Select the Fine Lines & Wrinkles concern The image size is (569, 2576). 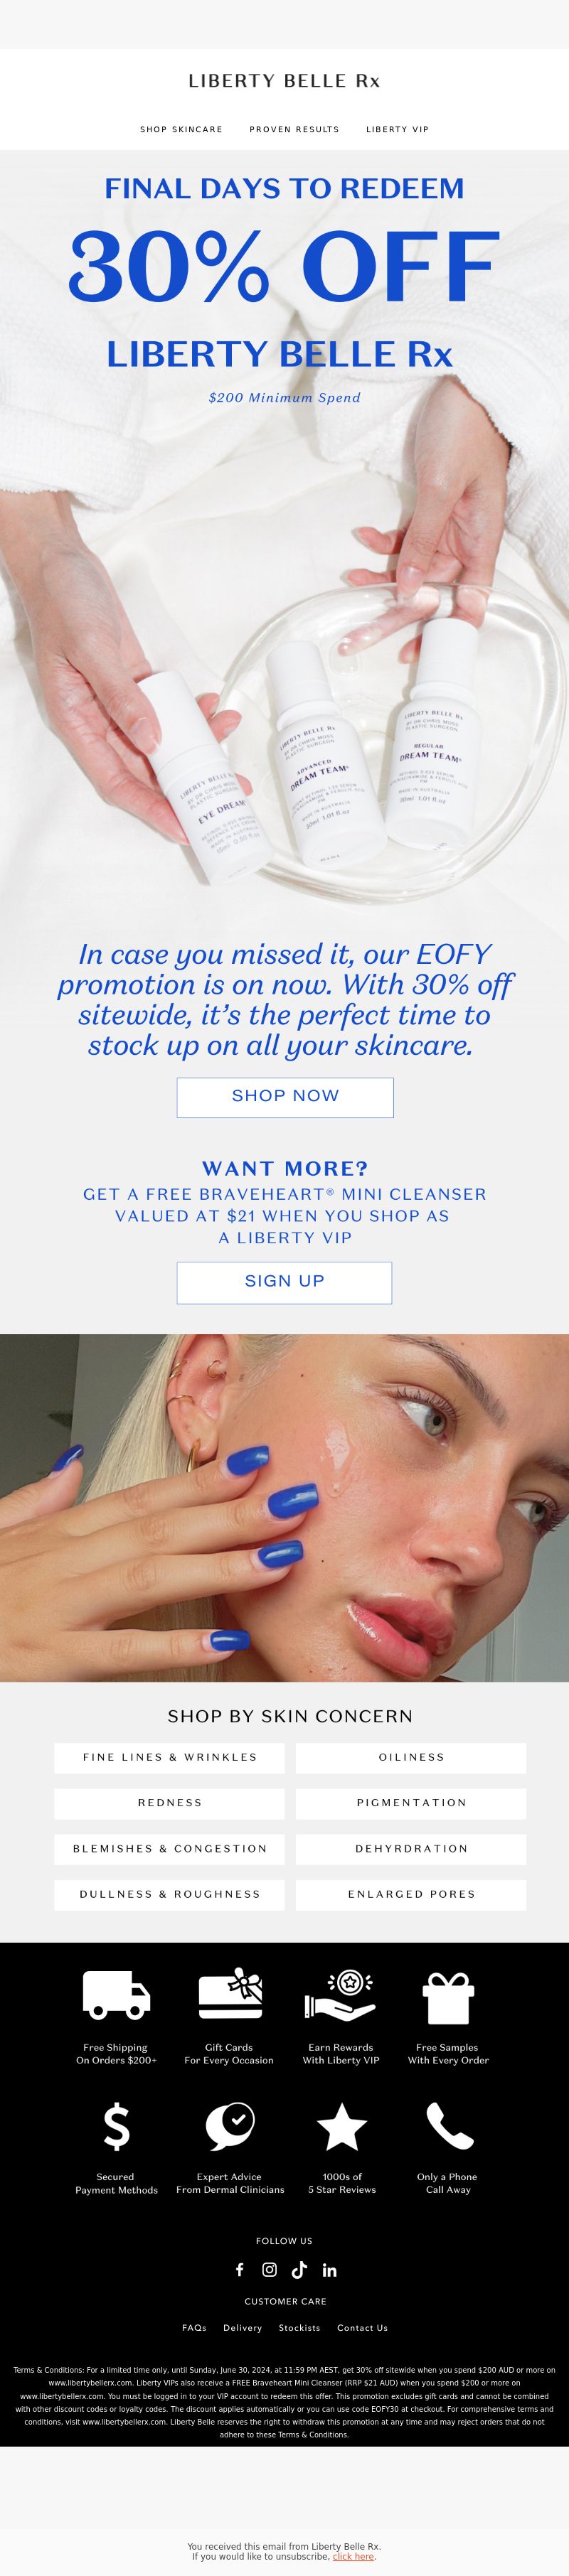click(169, 1757)
